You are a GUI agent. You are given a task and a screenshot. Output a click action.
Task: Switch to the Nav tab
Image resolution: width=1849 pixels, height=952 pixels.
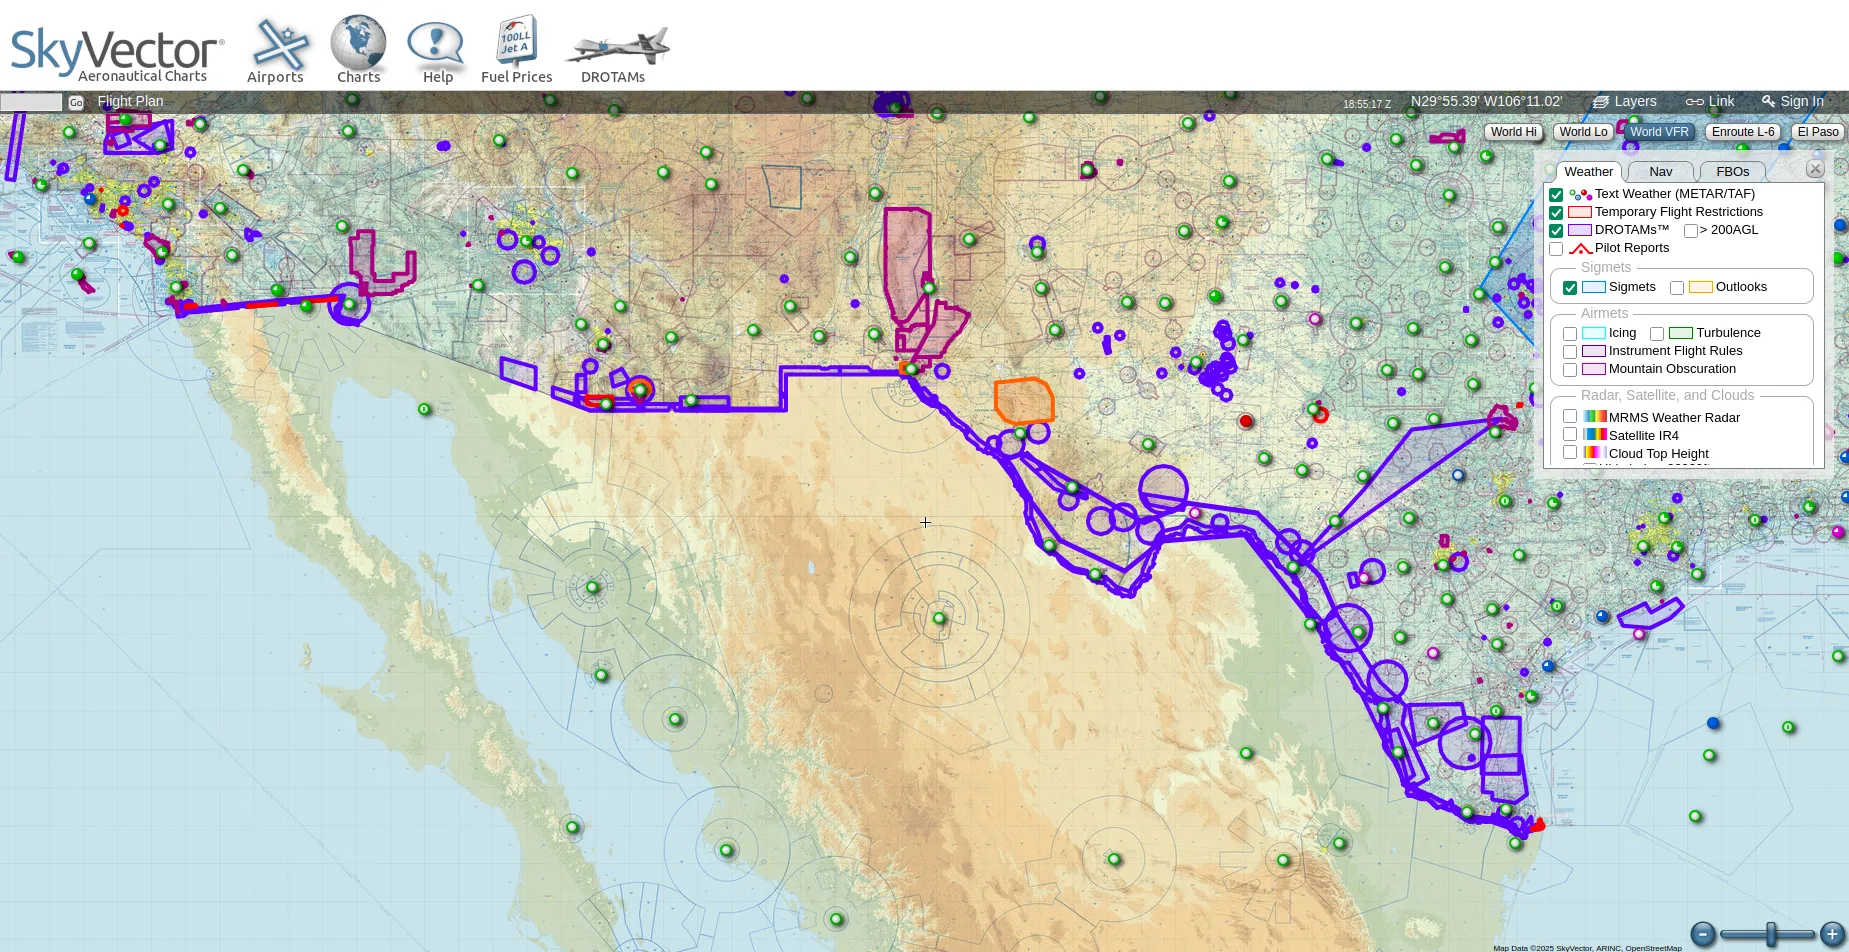1660,172
